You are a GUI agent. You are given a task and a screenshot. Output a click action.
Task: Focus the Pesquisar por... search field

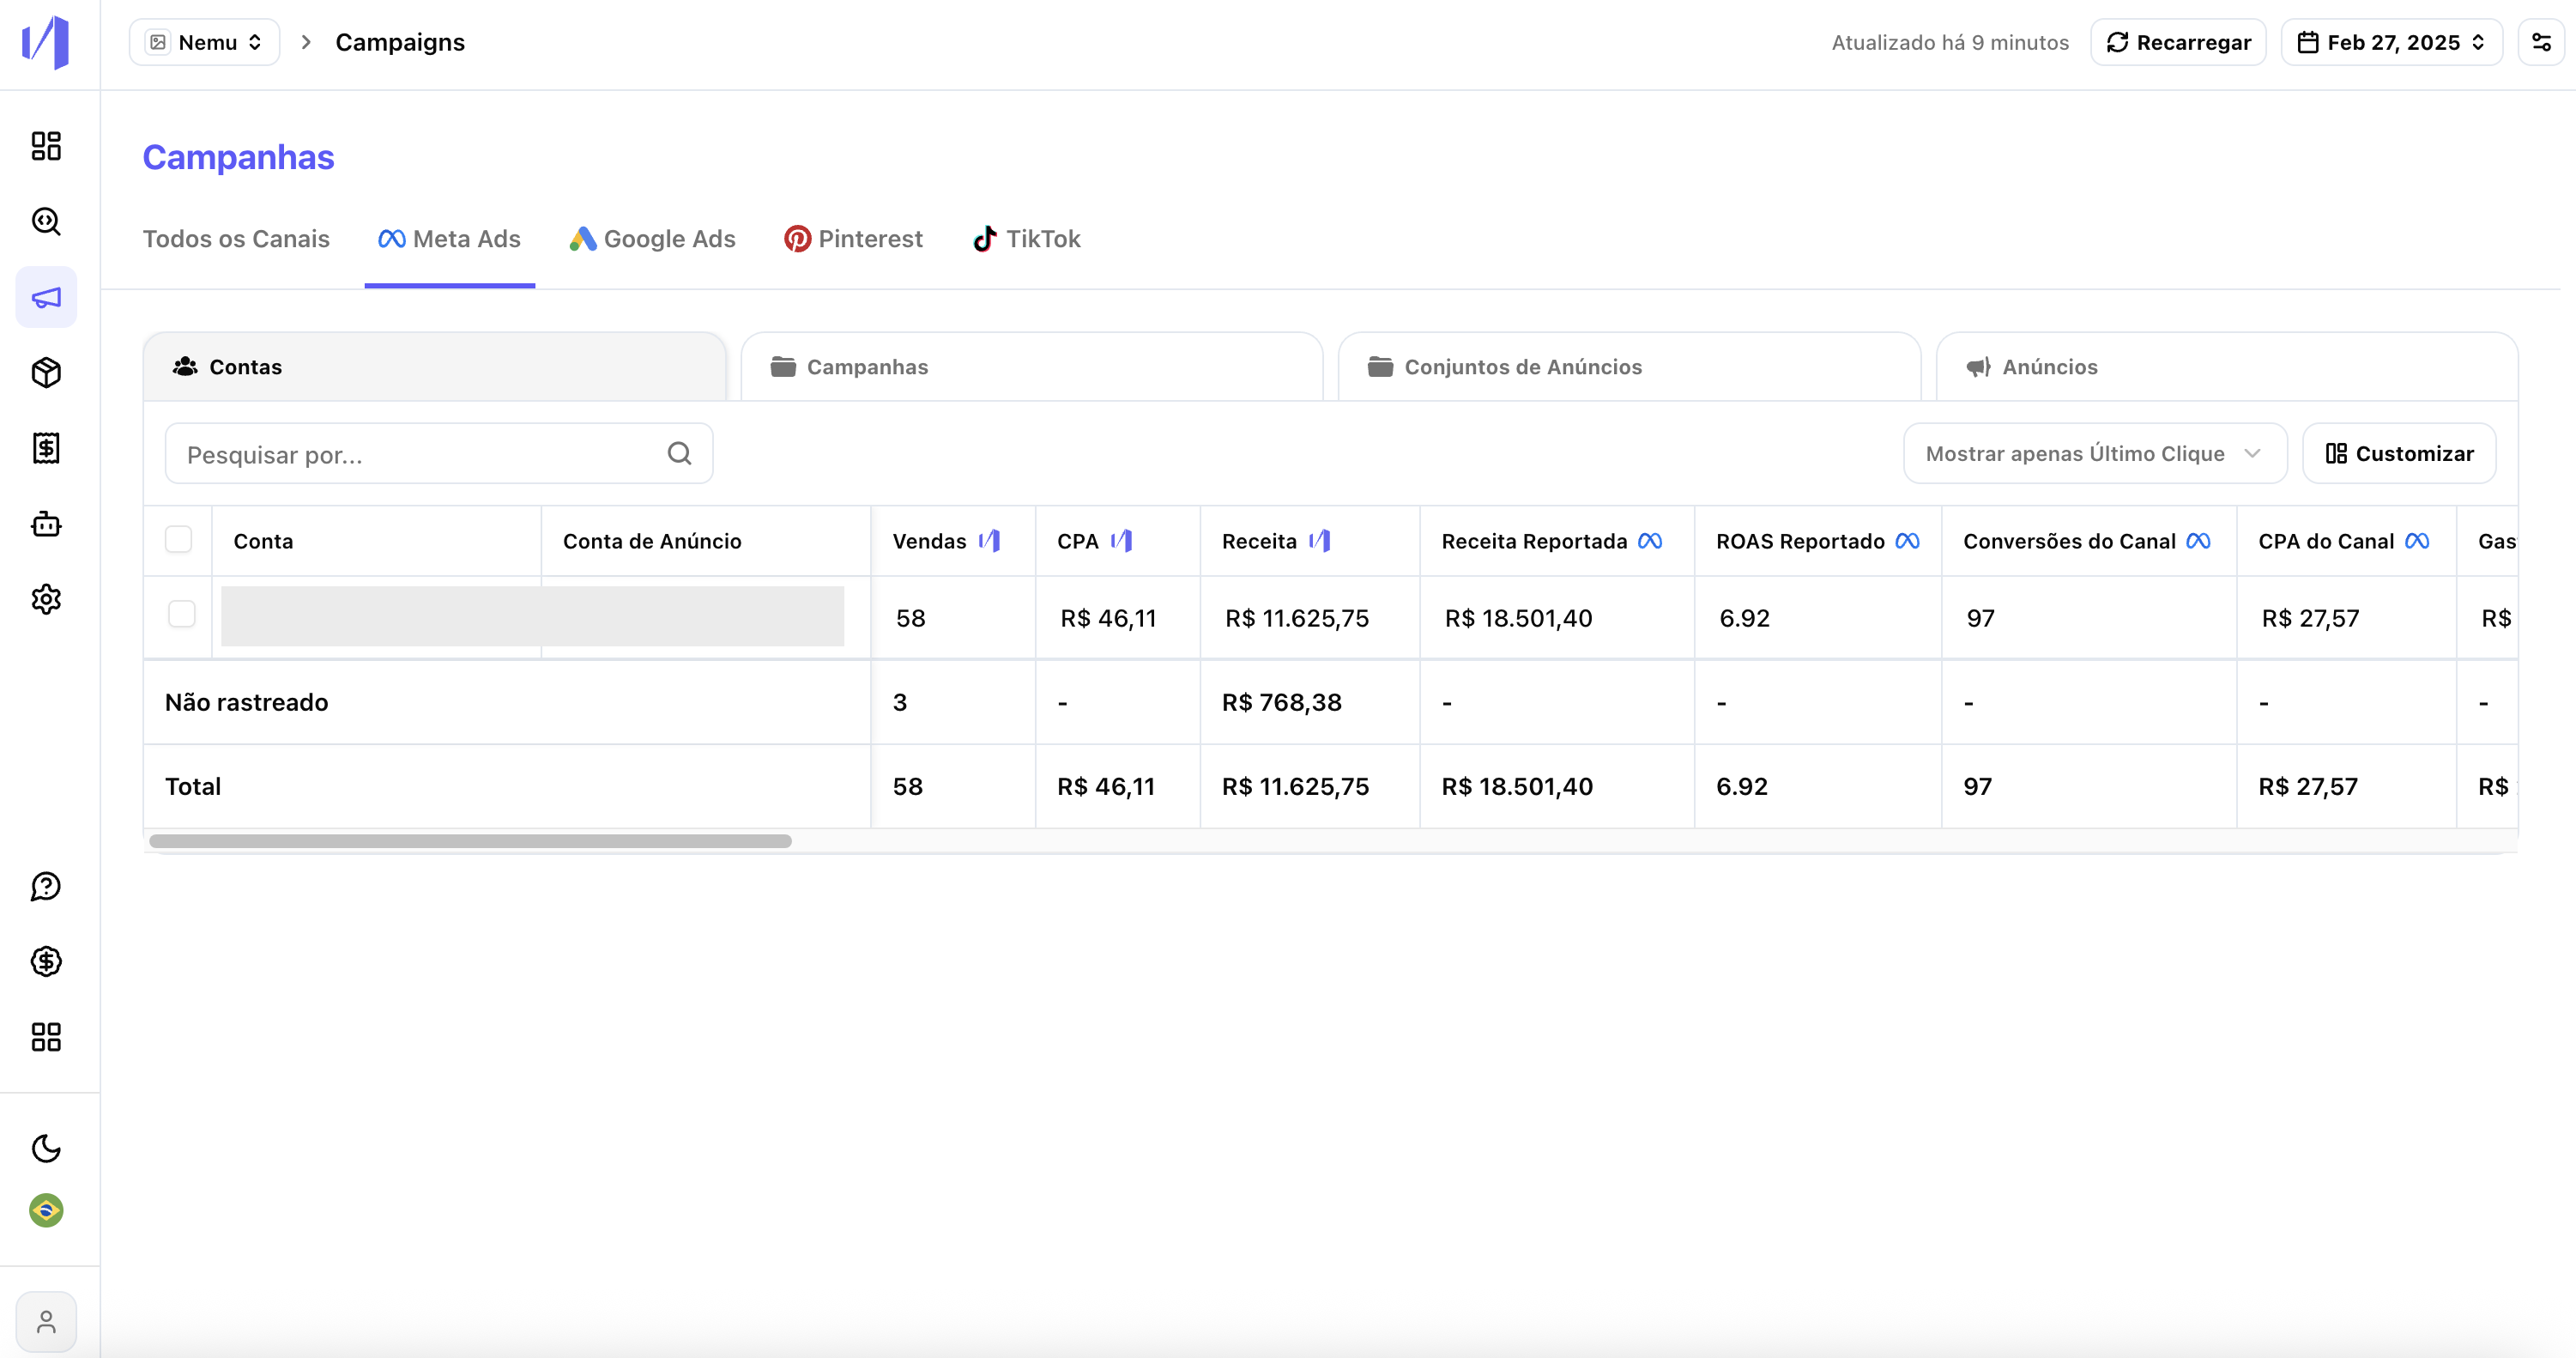439,454
